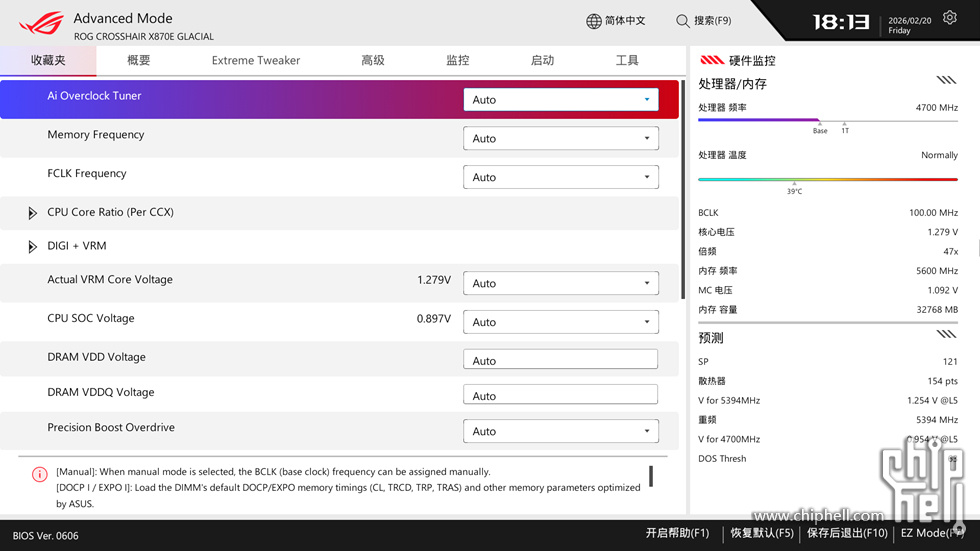Open the Ai Overclock Tuner dropdown
Viewport: 980px width, 551px height.
(560, 100)
